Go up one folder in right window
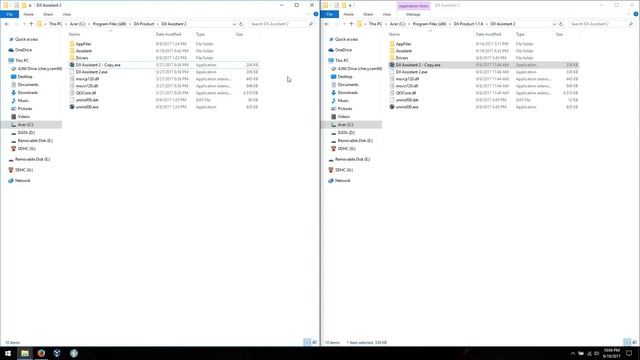The height and width of the screenshot is (360, 640). 351,24
